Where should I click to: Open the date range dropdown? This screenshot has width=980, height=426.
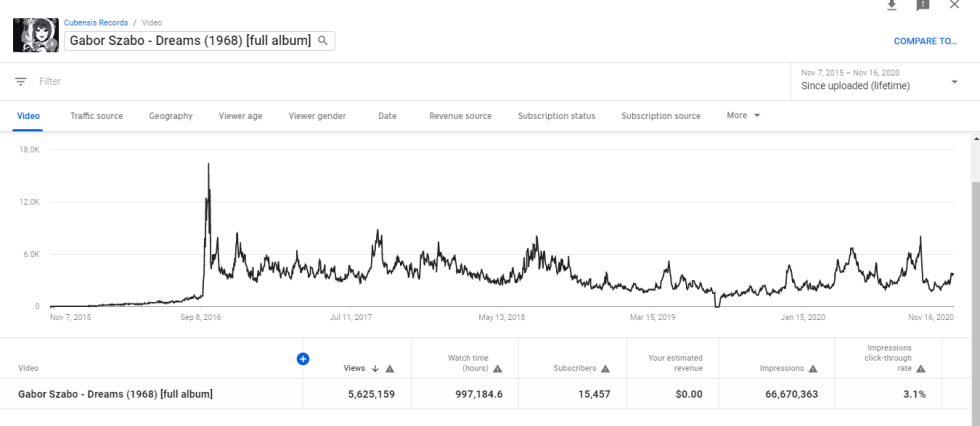click(x=880, y=81)
